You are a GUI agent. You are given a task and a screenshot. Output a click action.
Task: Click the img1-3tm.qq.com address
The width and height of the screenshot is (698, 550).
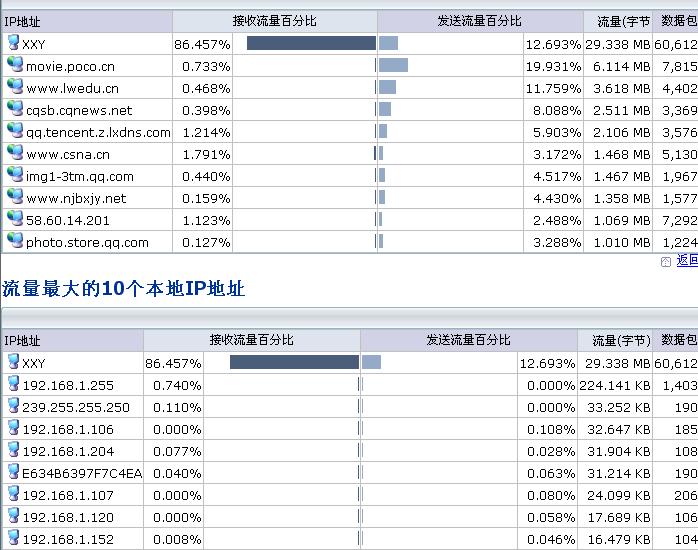click(x=80, y=176)
